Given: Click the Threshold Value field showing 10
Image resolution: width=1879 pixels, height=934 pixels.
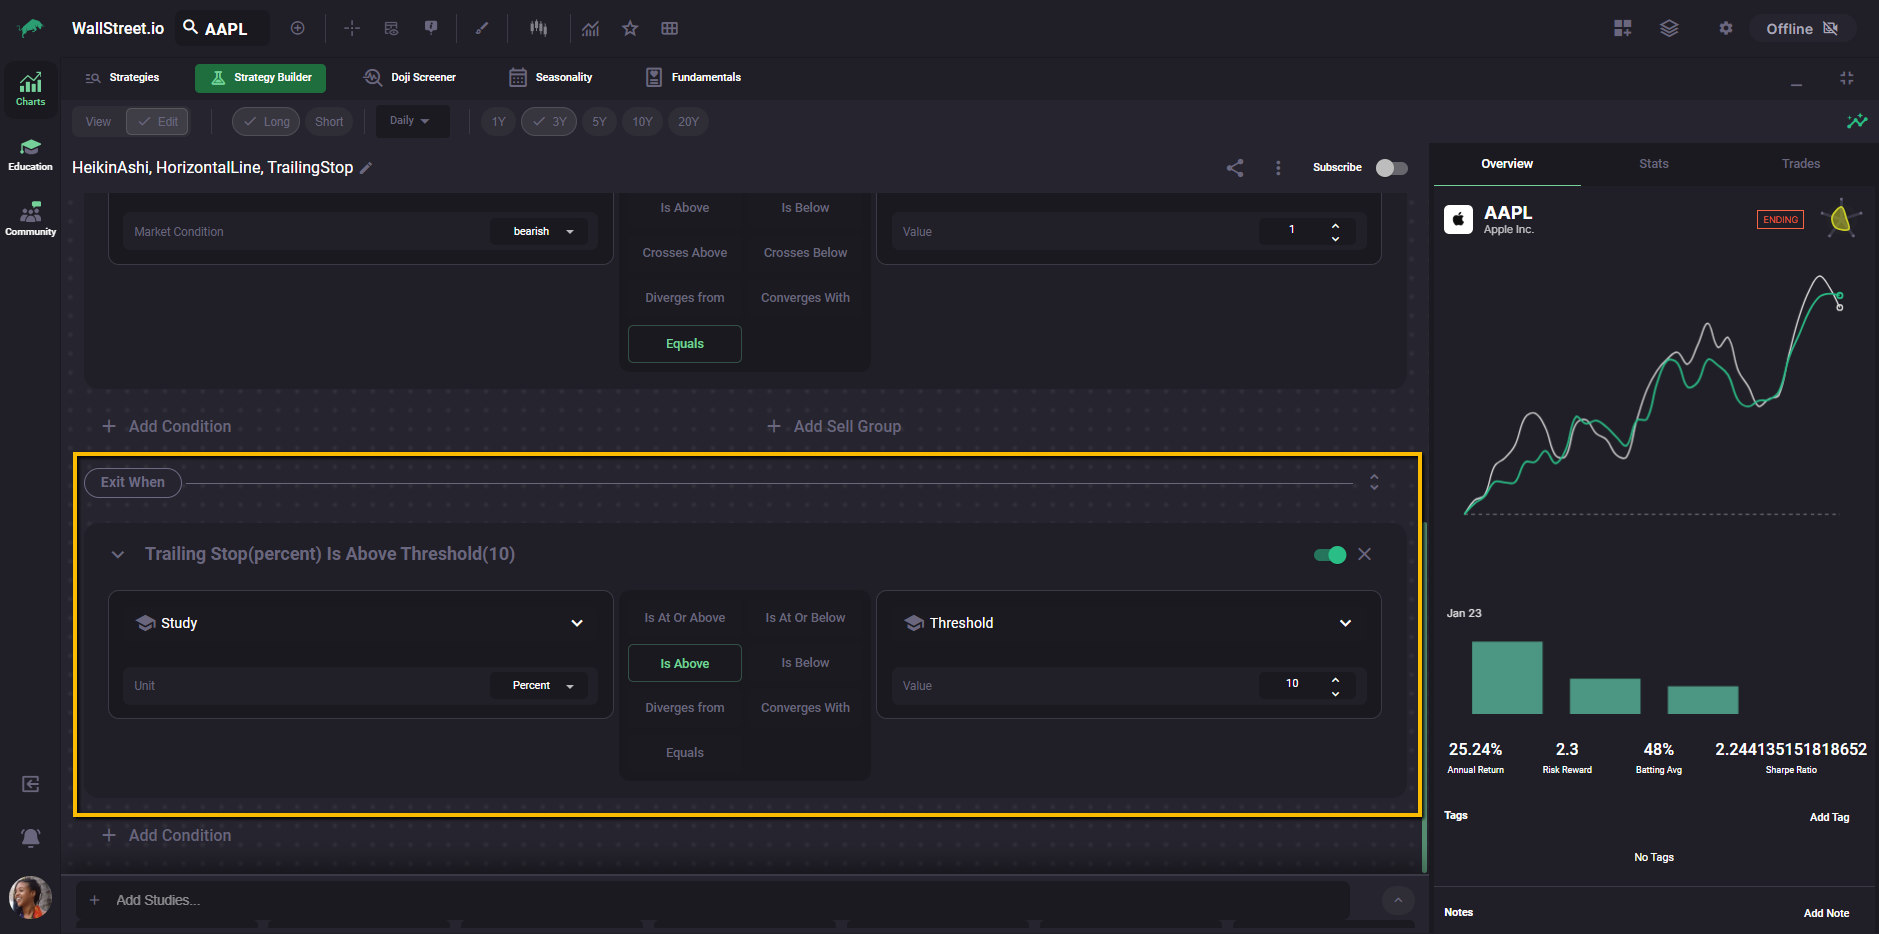Looking at the screenshot, I should click(x=1292, y=685).
